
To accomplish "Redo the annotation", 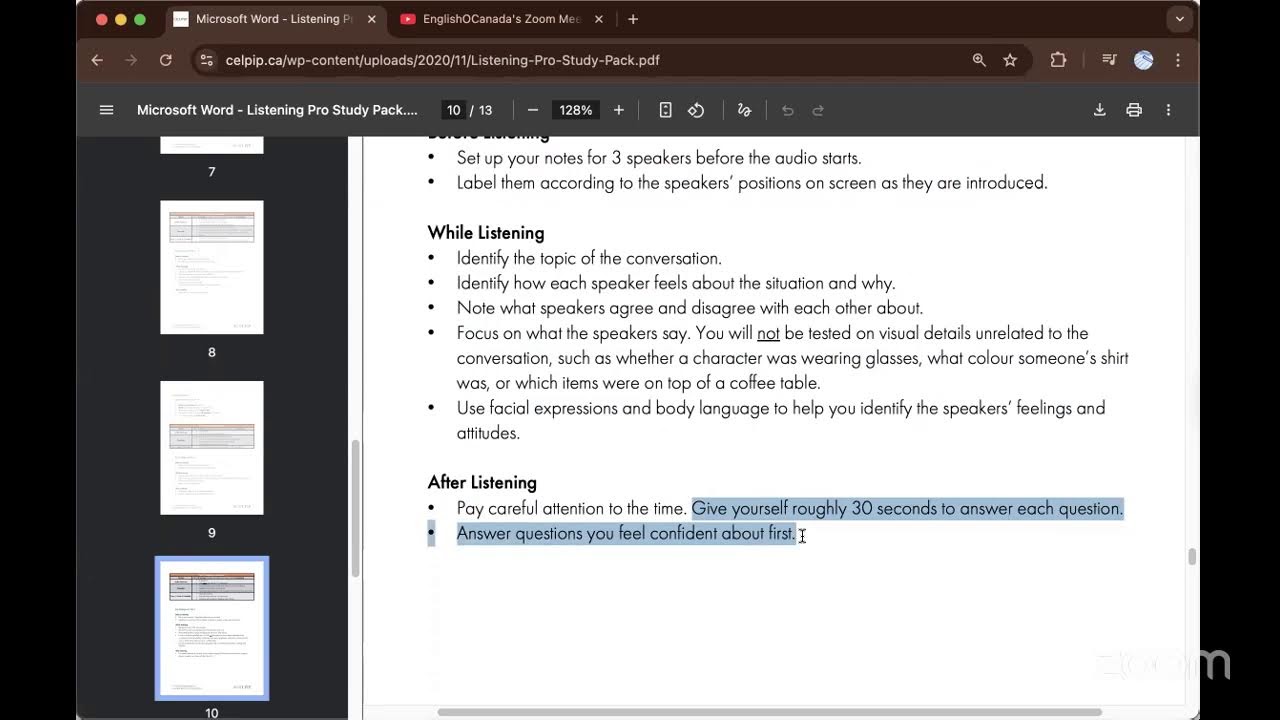I will point(818,110).
